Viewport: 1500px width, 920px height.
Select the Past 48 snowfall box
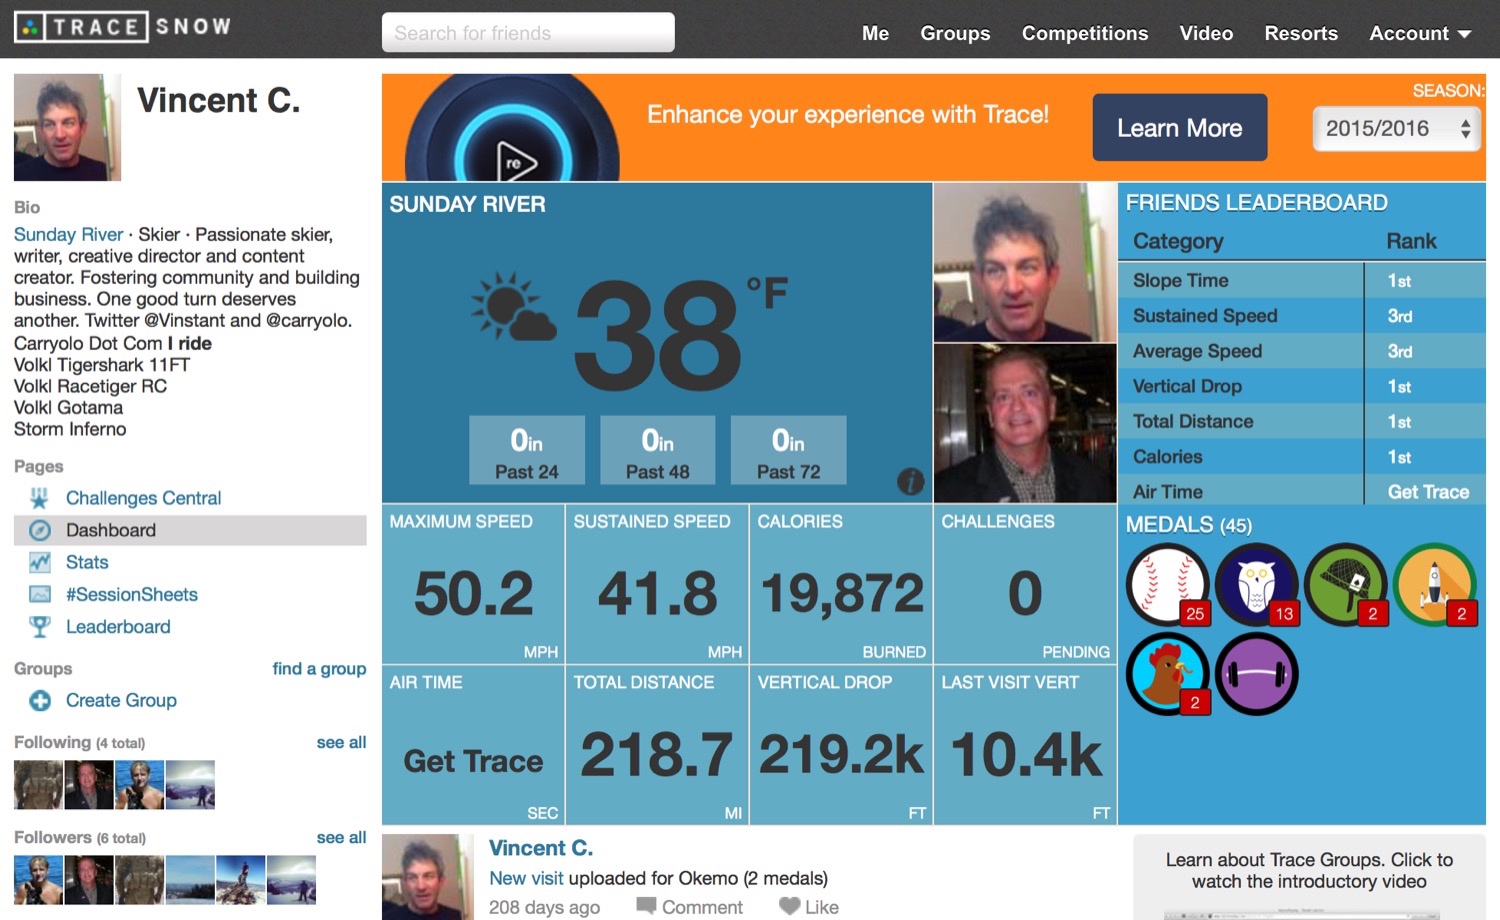pyautogui.click(x=658, y=450)
